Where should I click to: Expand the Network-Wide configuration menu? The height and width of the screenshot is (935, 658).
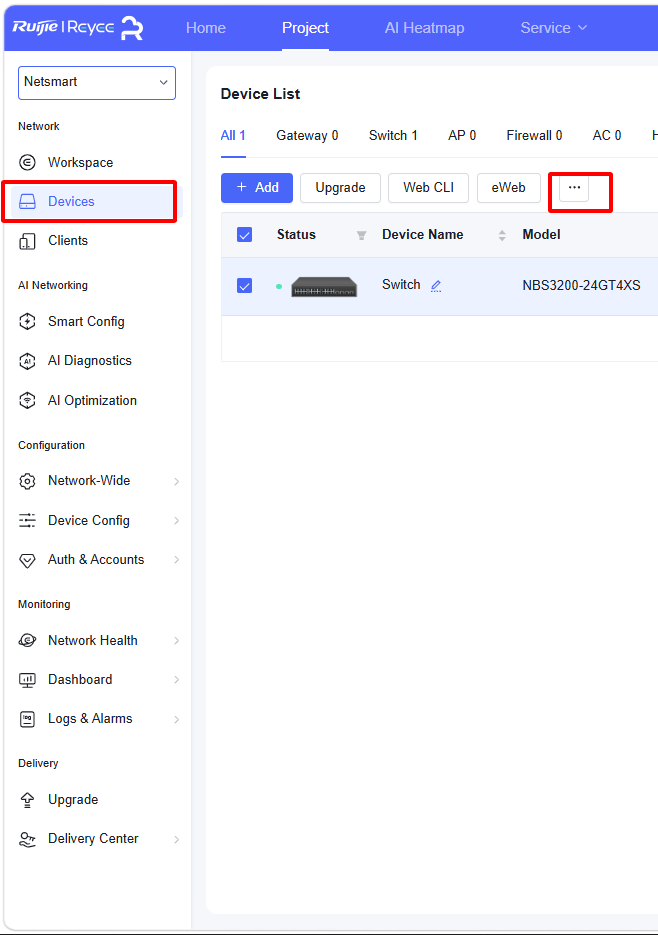(99, 481)
